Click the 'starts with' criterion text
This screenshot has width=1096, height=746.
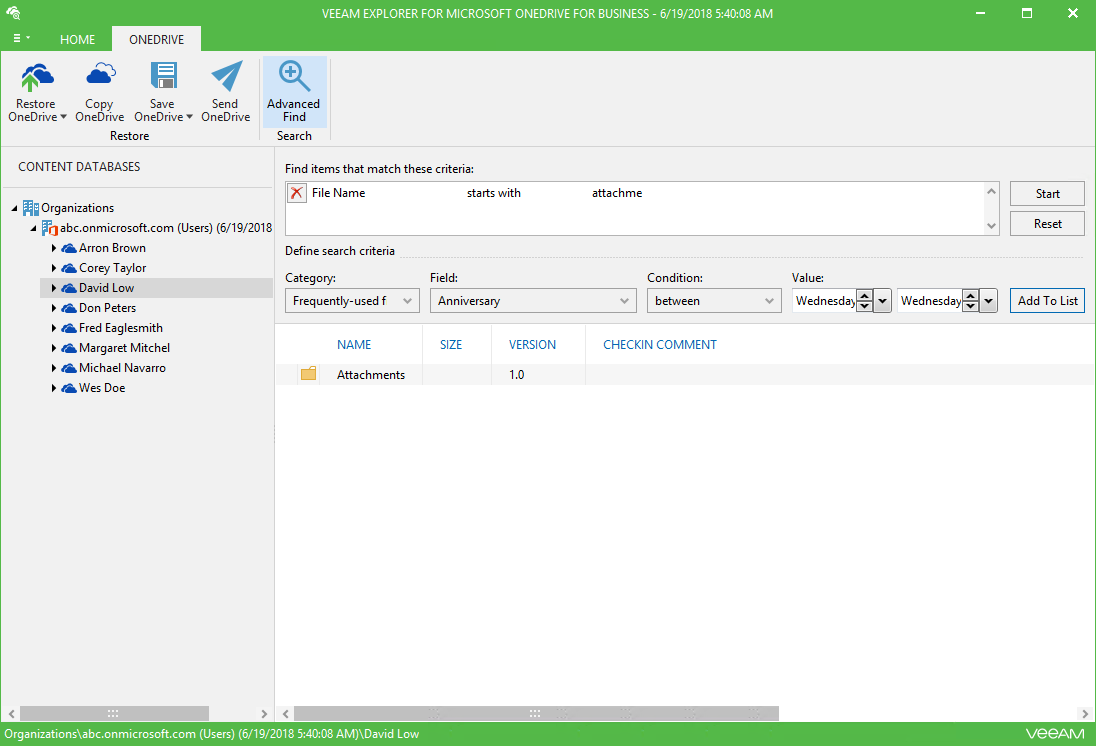click(493, 193)
